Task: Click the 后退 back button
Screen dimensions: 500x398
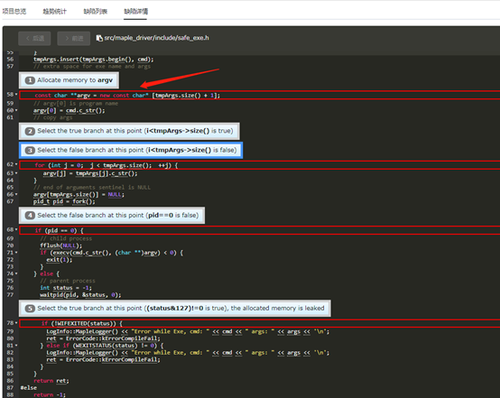Action: click(x=35, y=38)
